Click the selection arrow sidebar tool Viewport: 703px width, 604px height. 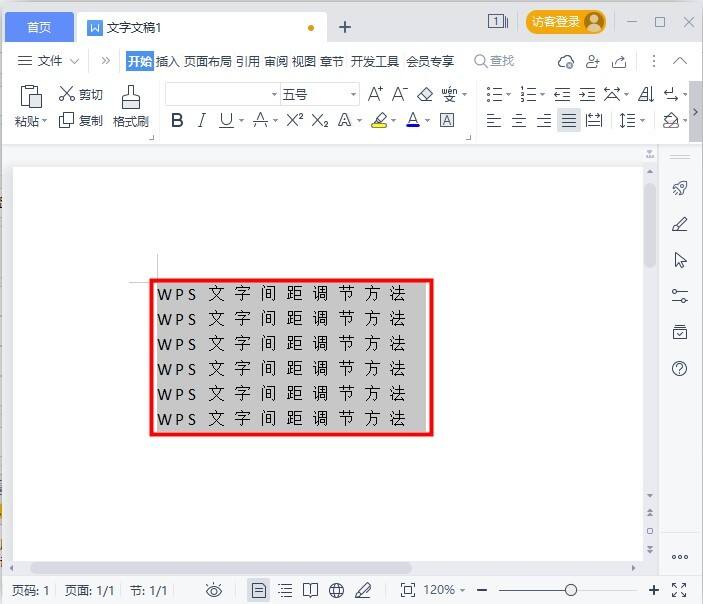click(680, 260)
